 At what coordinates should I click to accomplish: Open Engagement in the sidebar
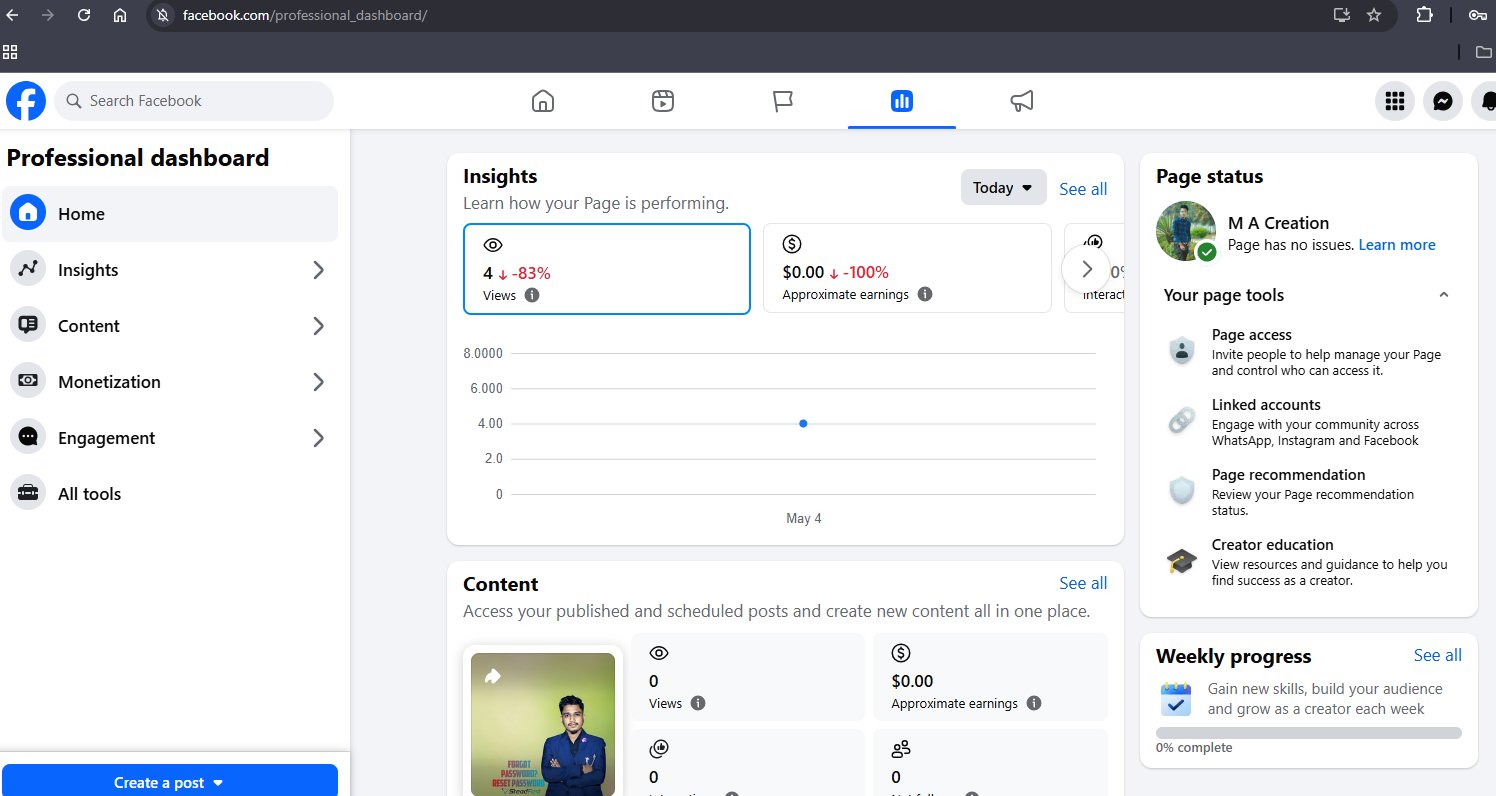(170, 438)
